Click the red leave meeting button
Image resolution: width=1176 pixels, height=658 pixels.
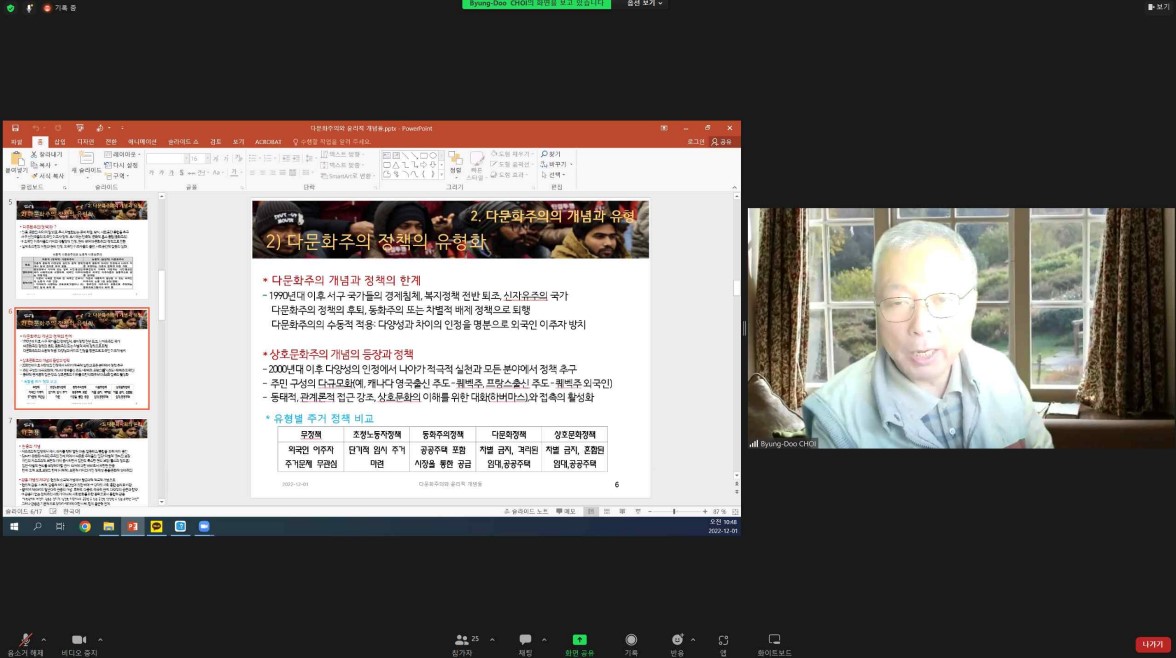tap(1153, 644)
